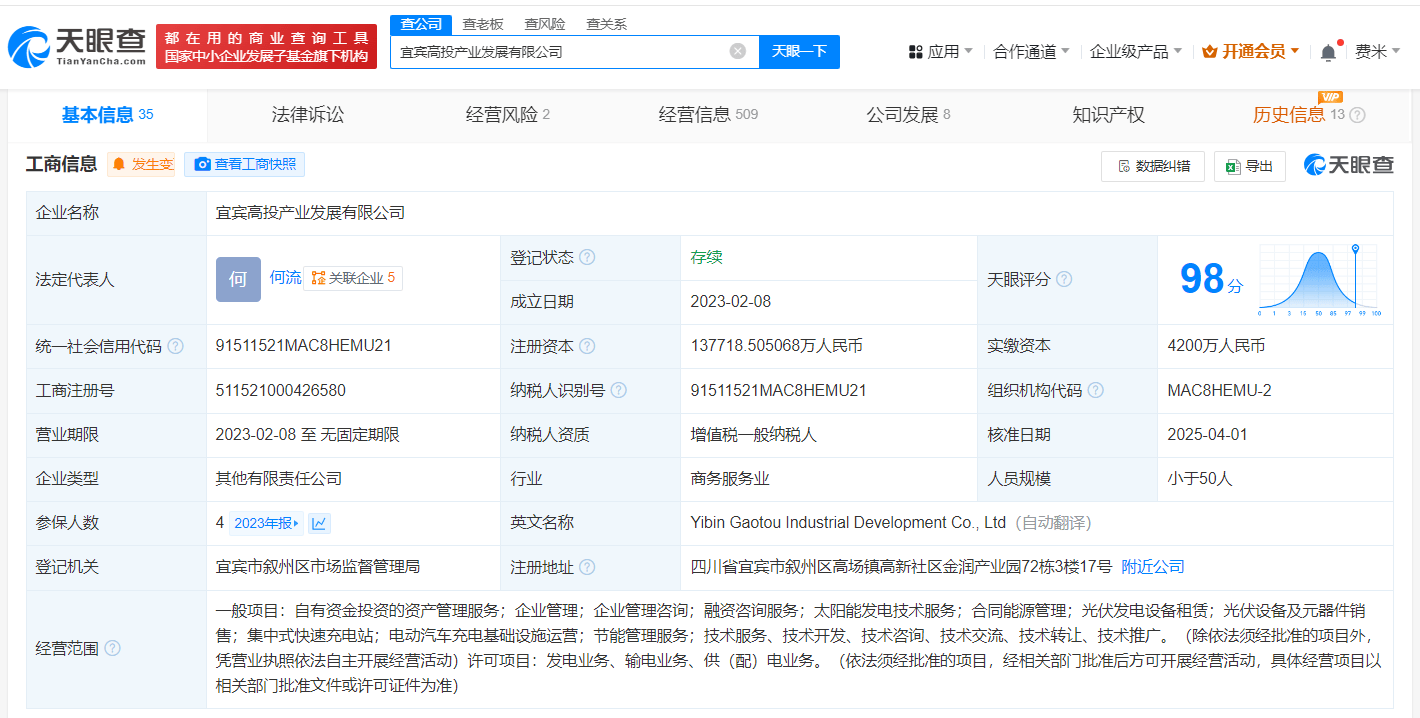The image size is (1420, 718).
Task: Open the 企业级产品 dropdown
Action: coord(1135,52)
